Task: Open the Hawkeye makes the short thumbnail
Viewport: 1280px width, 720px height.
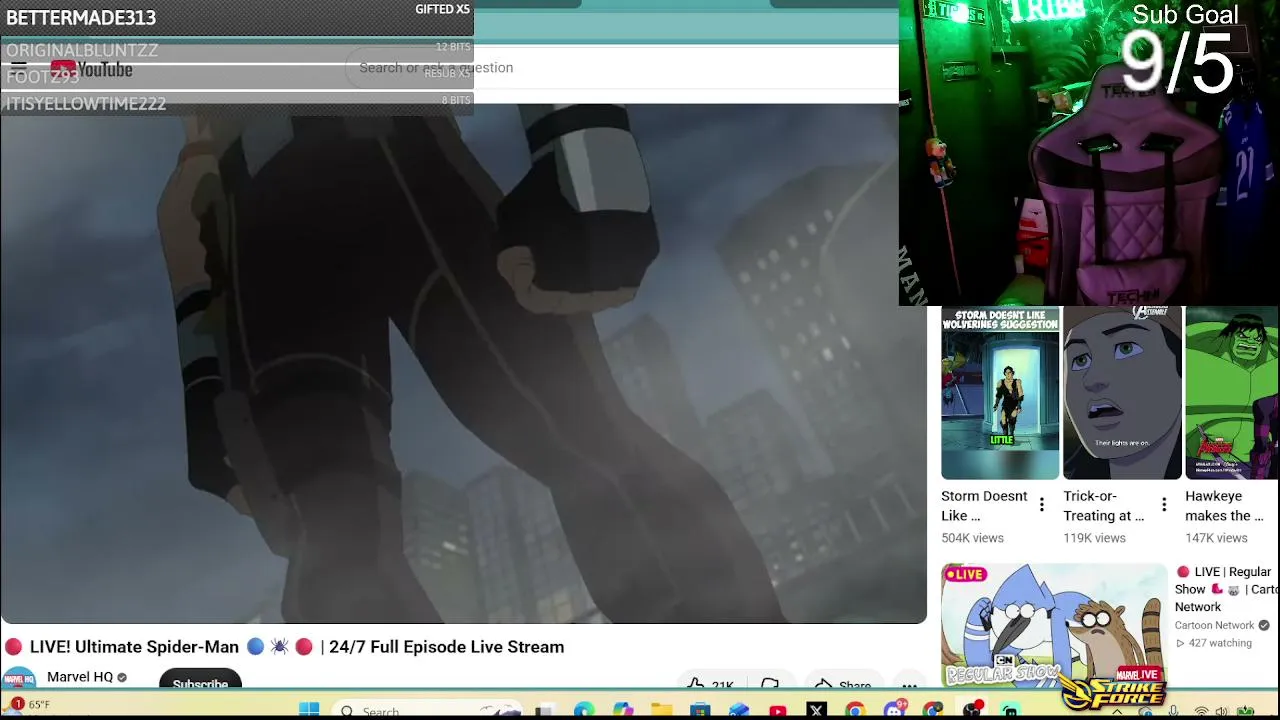Action: pyautogui.click(x=1232, y=393)
